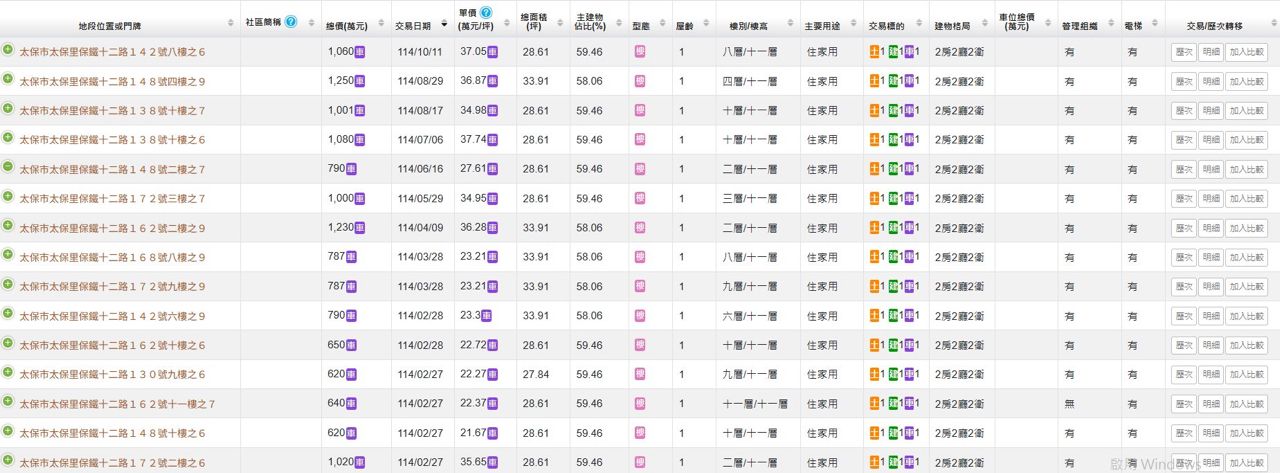Screen dimensions: 1280x473
Task: Expand row for 保鐵十二路142號八樓之6
Action: coord(8,51)
